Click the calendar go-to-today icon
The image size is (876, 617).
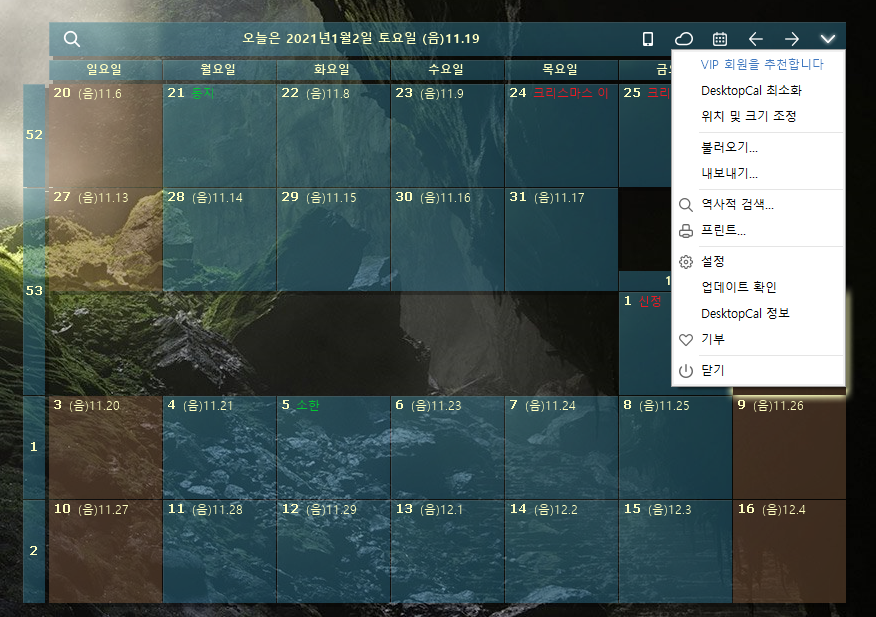[720, 39]
